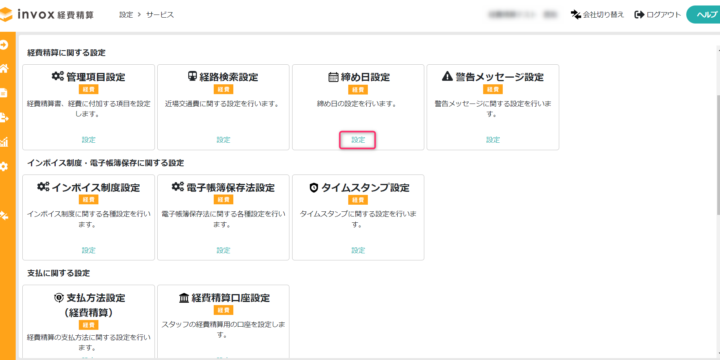Click the gears icon on インボイス制度設定 card
The image size is (720, 360).
[44, 187]
